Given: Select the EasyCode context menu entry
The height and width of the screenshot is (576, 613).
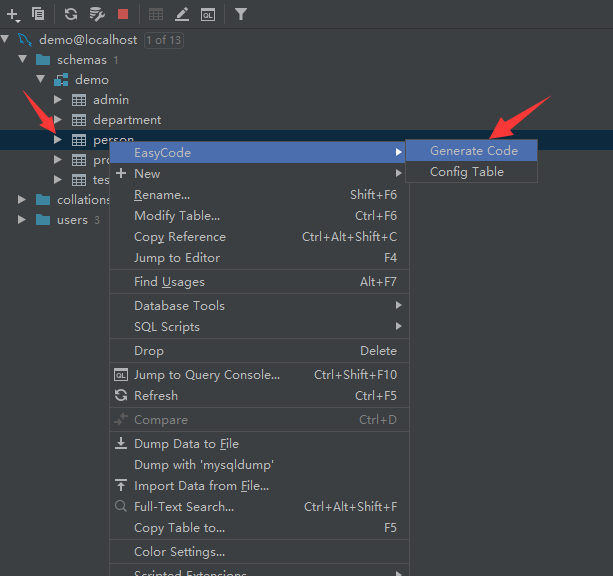Looking at the screenshot, I should 259,153.
